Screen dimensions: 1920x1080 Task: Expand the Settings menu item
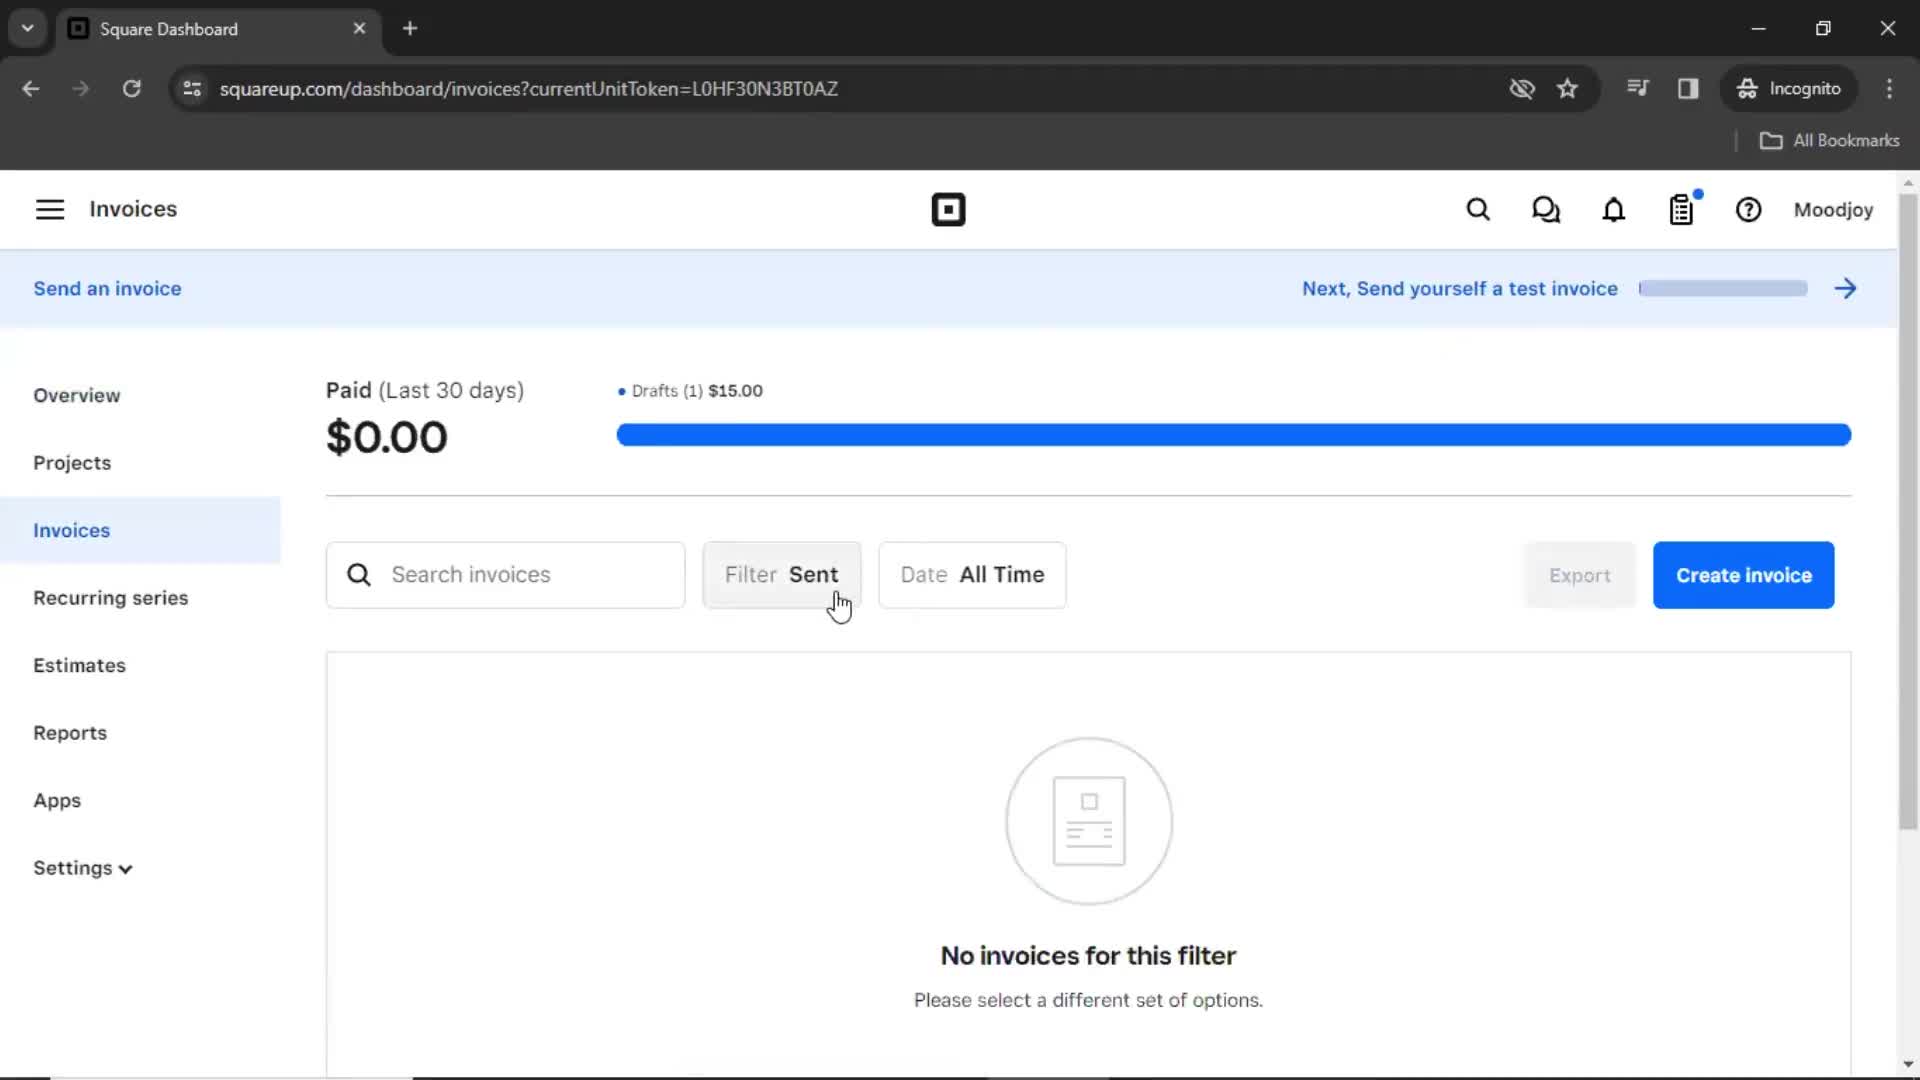(x=82, y=868)
